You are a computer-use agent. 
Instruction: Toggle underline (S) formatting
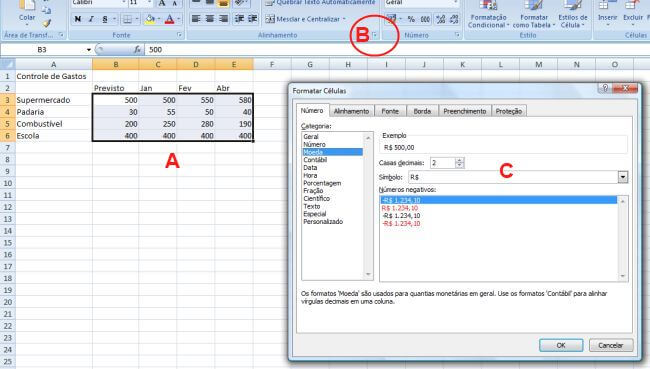(x=105, y=19)
